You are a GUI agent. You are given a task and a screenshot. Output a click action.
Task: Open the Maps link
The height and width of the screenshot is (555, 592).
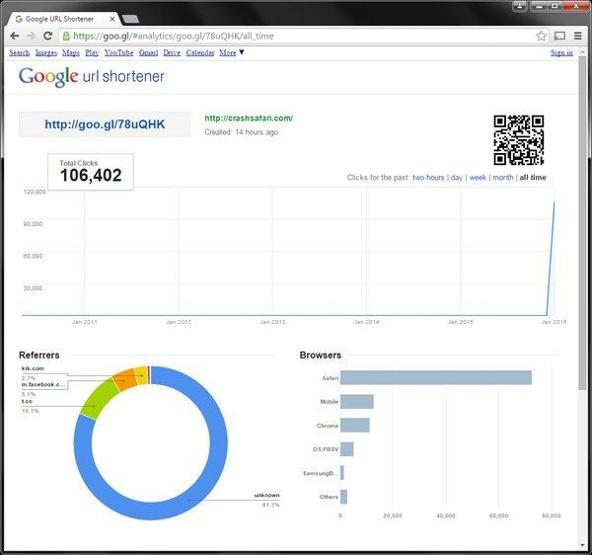[71, 52]
